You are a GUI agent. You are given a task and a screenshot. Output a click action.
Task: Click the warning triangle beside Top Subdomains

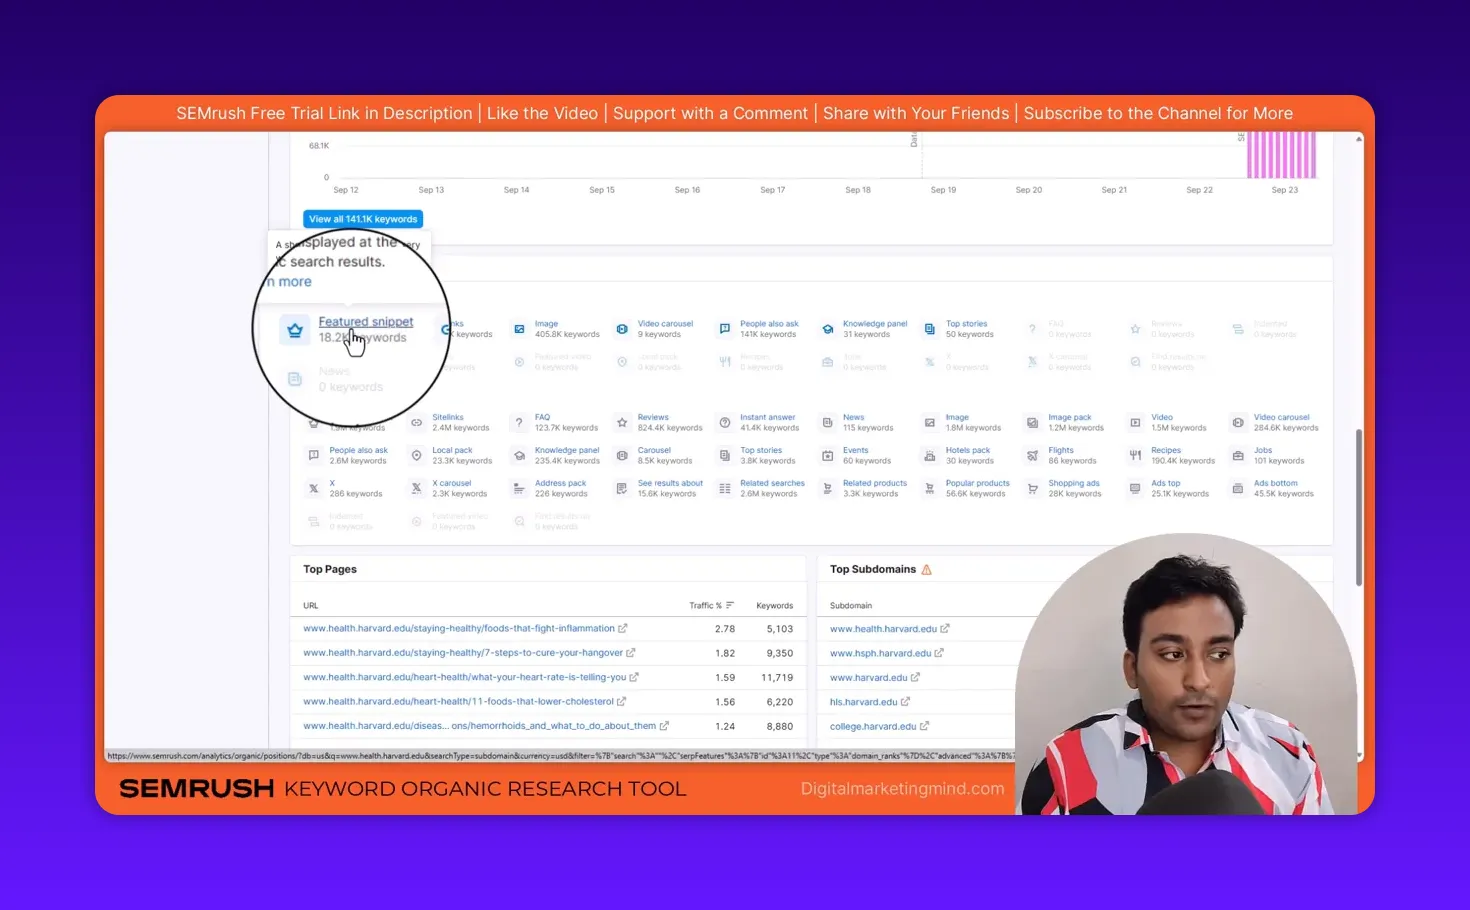[x=926, y=568]
